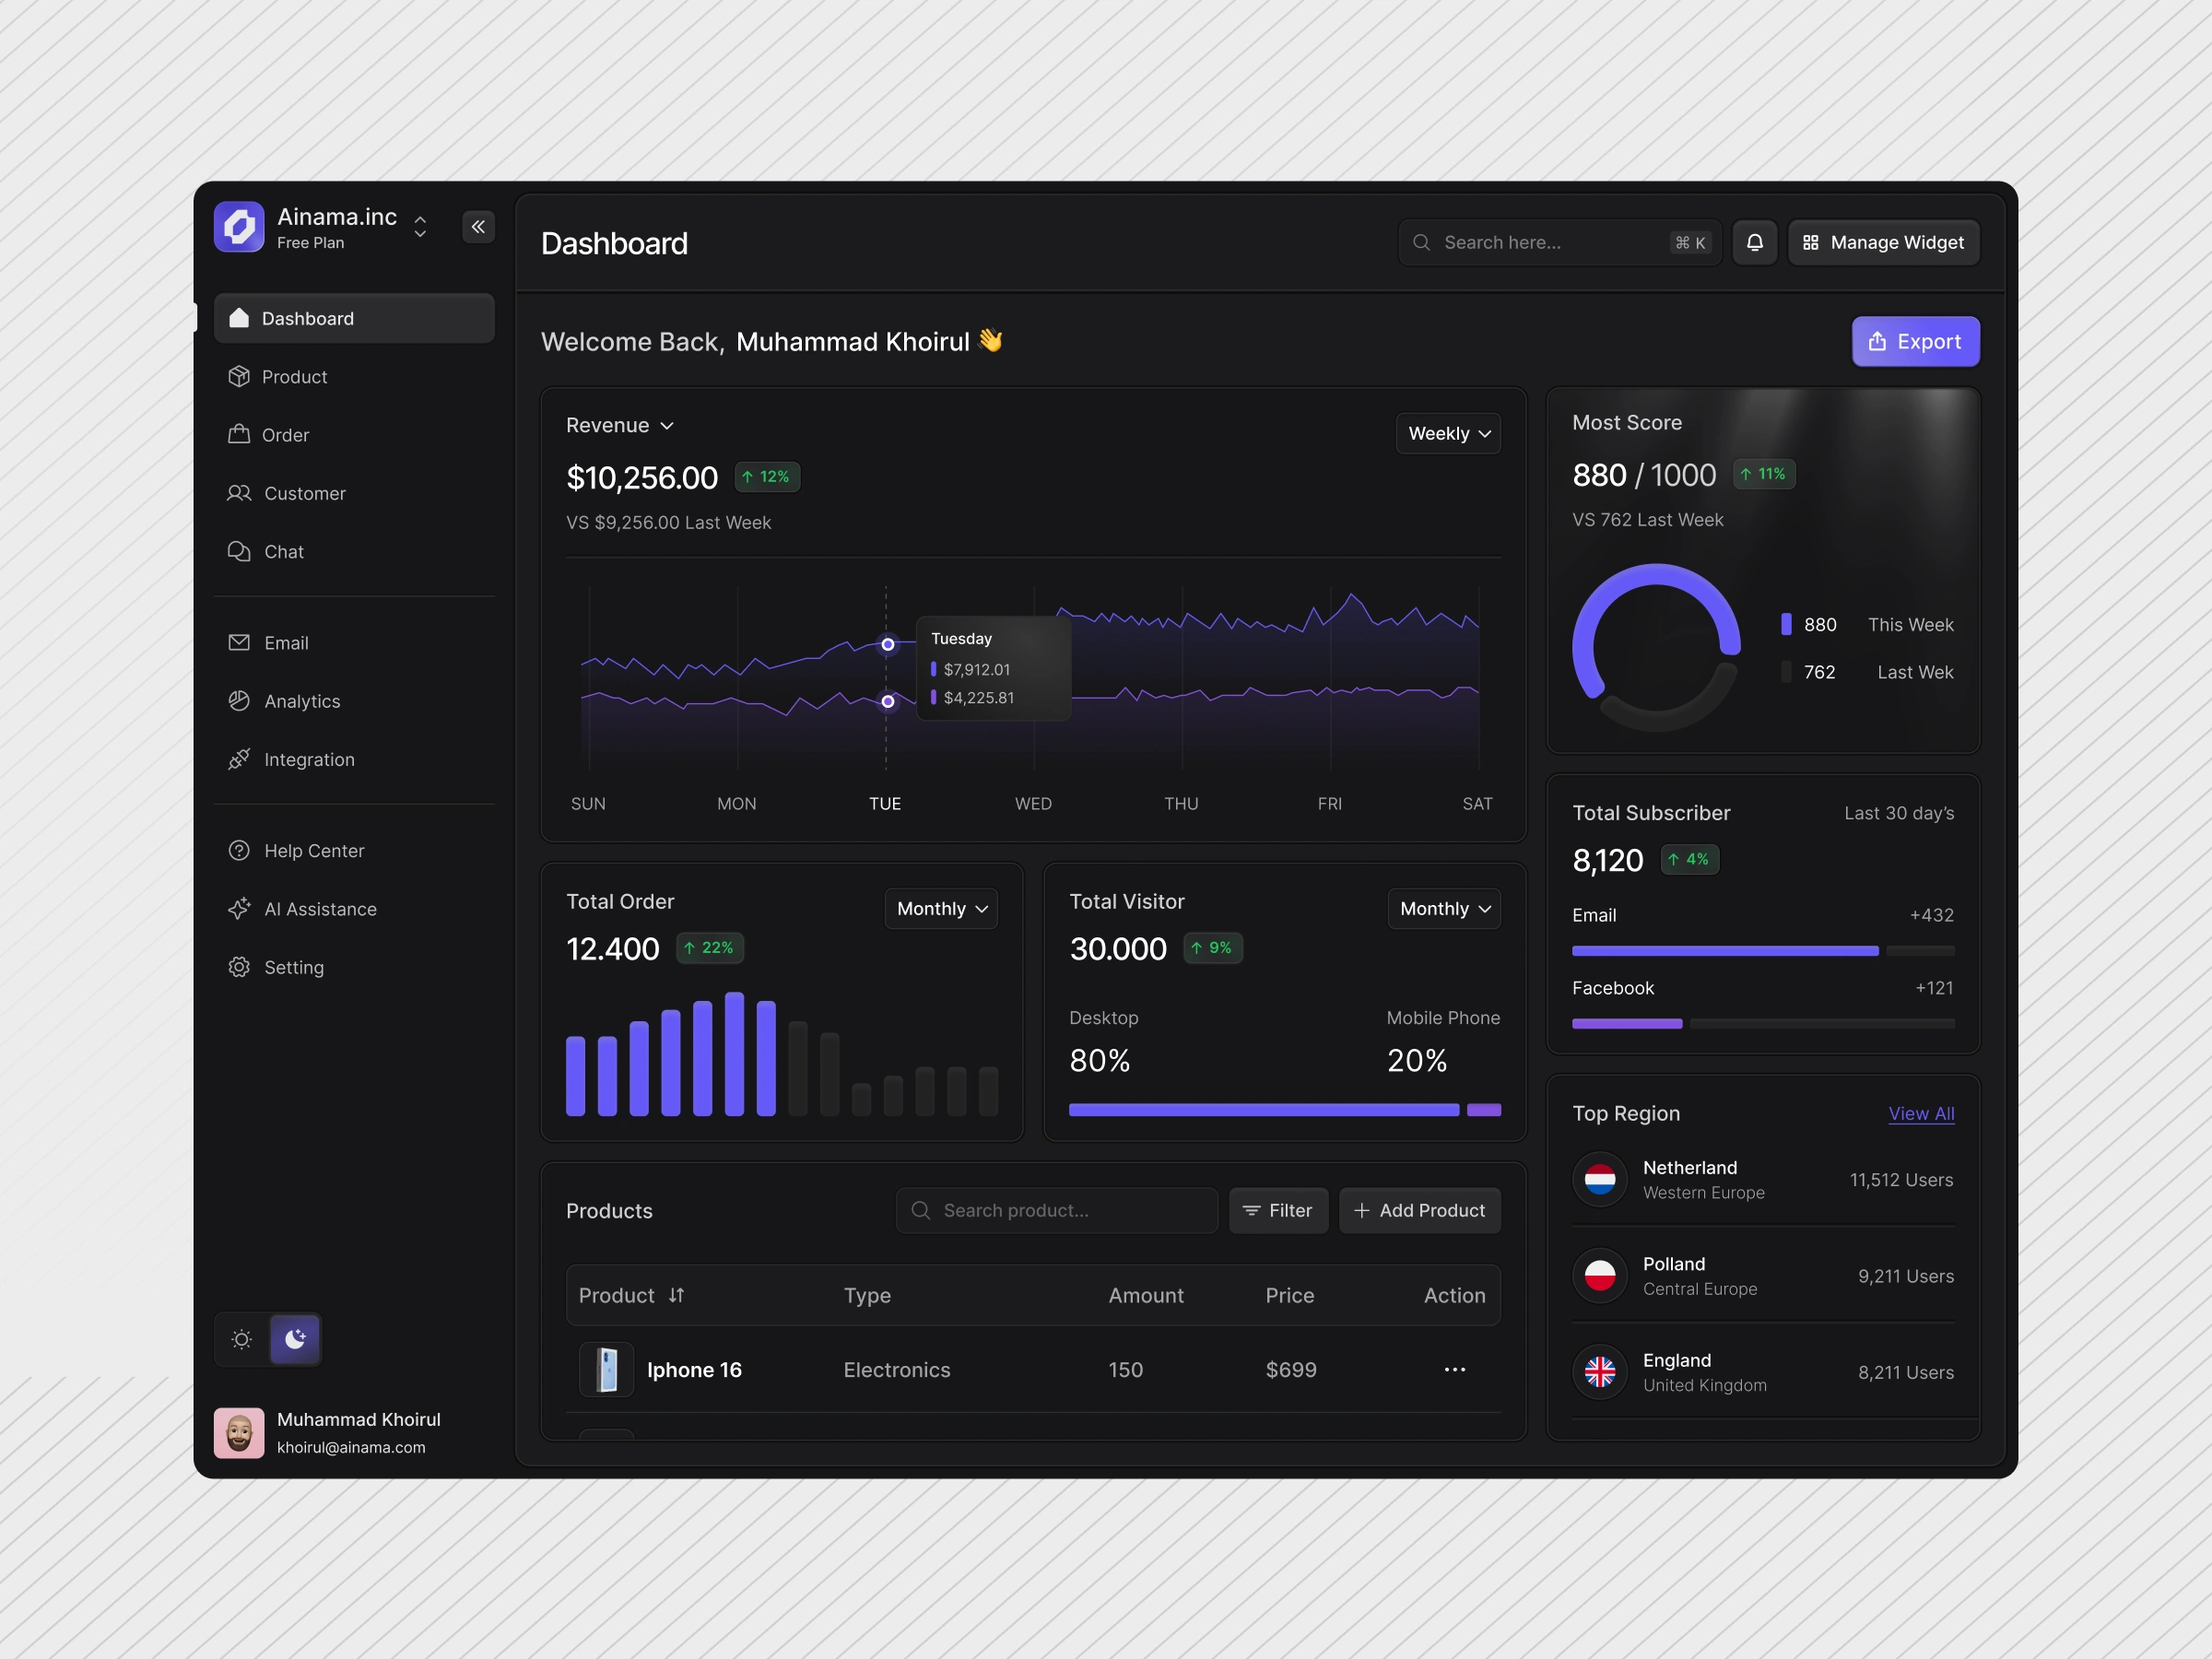2212x1659 pixels.
Task: Open AI Assistance from sidebar
Action: 320,909
